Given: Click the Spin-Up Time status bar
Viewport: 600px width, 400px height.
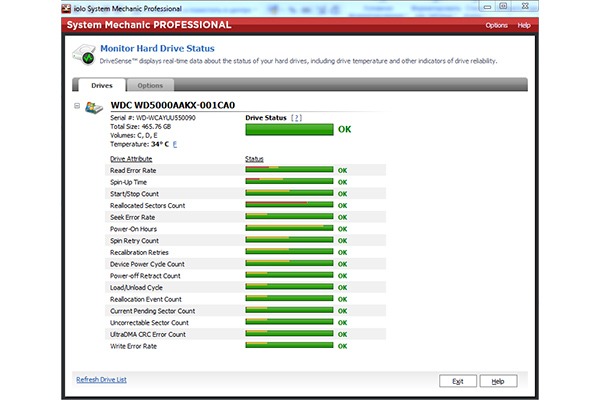Looking at the screenshot, I should coord(289,181).
